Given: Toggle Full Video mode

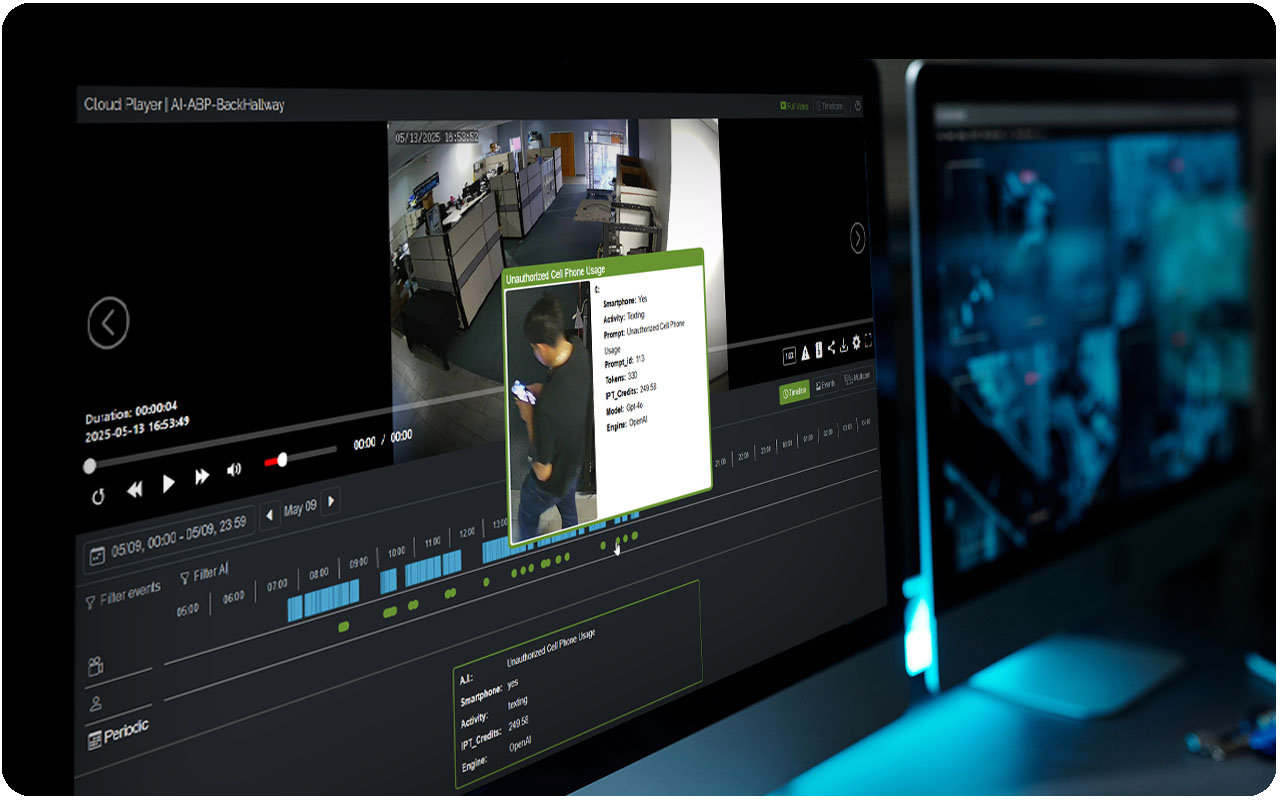Looking at the screenshot, I should pos(794,105).
